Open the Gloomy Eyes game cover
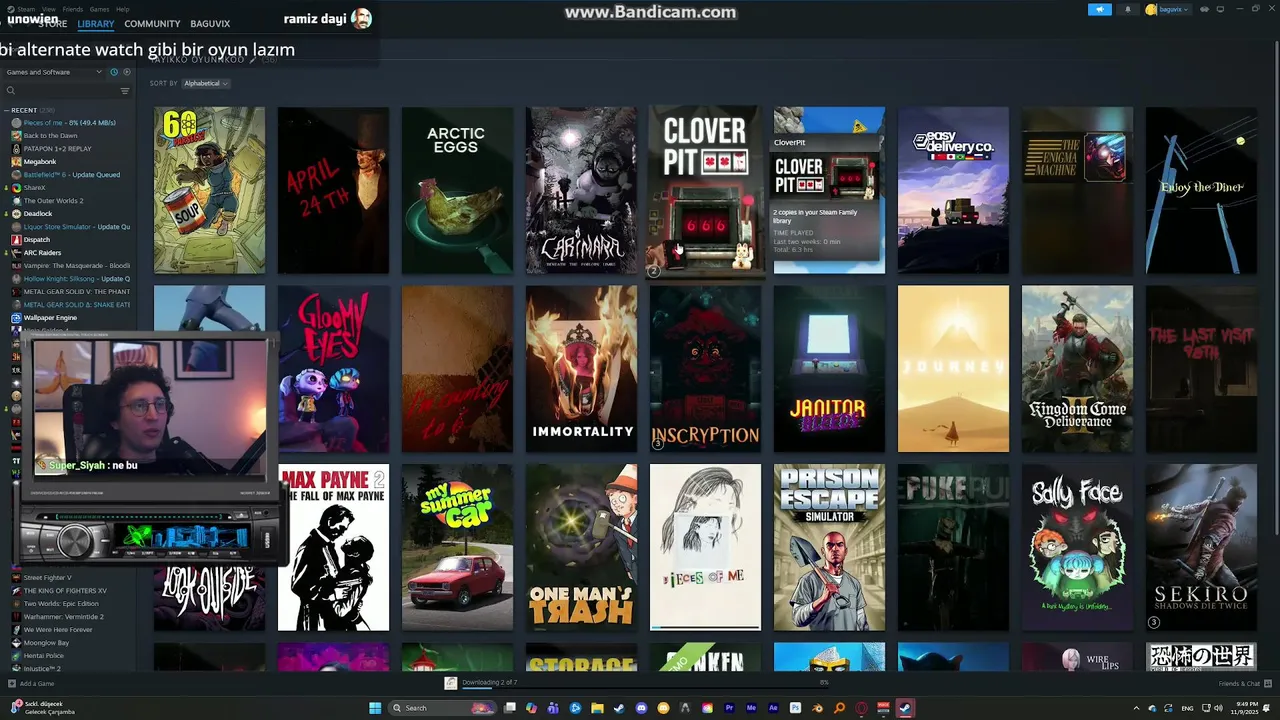1280x720 pixels. click(333, 369)
